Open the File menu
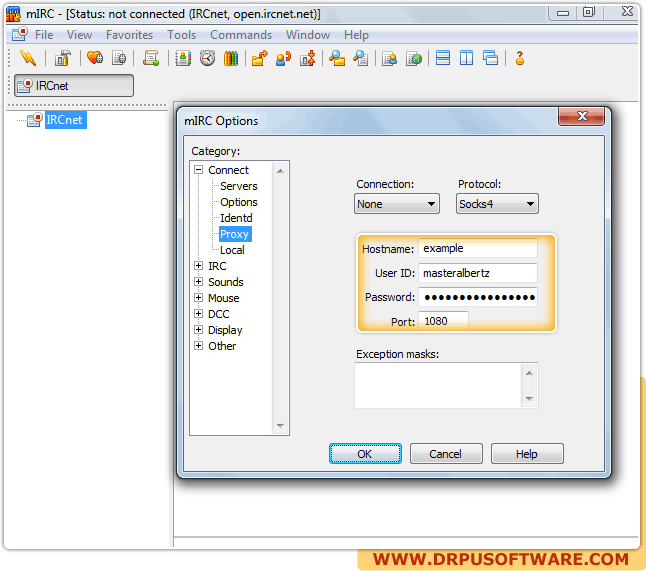The height and width of the screenshot is (571, 646). point(44,35)
